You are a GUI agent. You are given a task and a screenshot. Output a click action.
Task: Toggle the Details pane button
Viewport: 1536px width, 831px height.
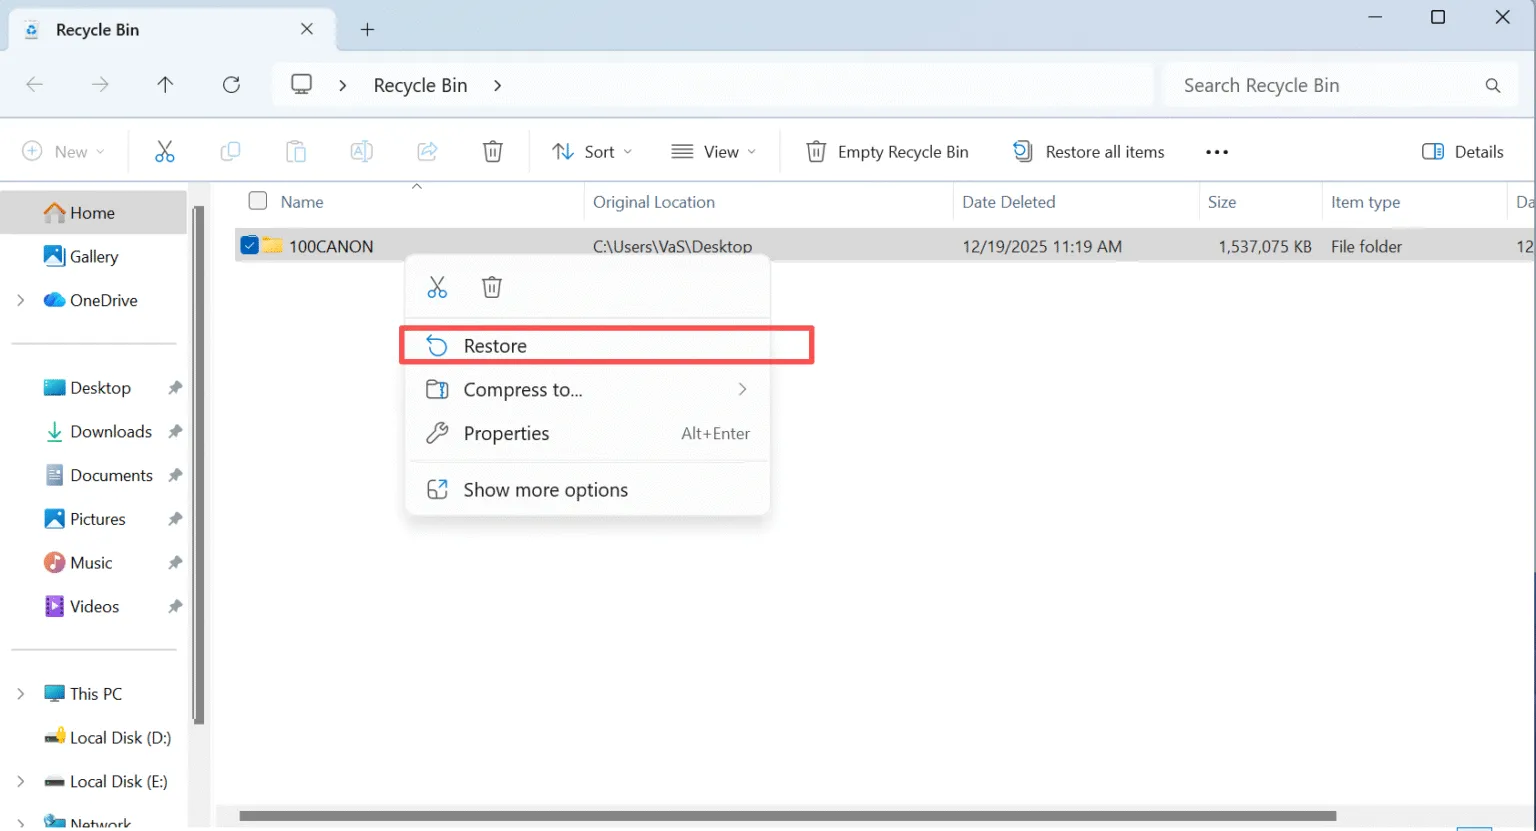point(1462,152)
